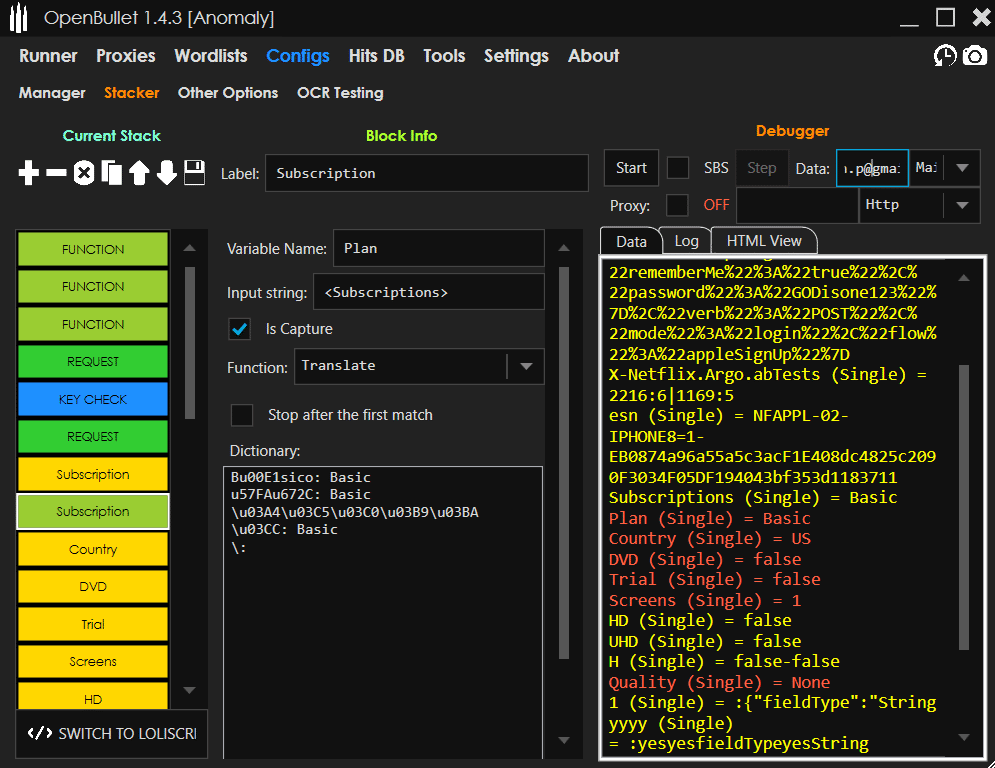Uncheck the Is Capture checkbox
995x768 pixels.
[x=239, y=328]
